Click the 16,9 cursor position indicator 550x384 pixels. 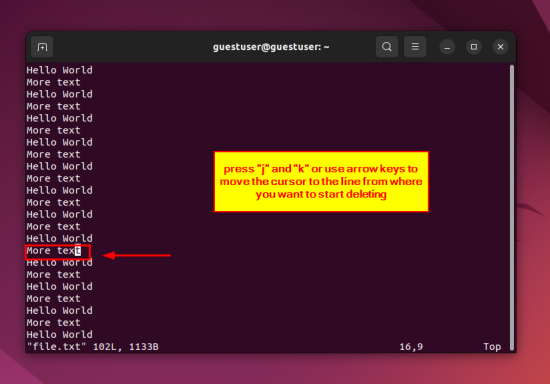pyautogui.click(x=411, y=347)
